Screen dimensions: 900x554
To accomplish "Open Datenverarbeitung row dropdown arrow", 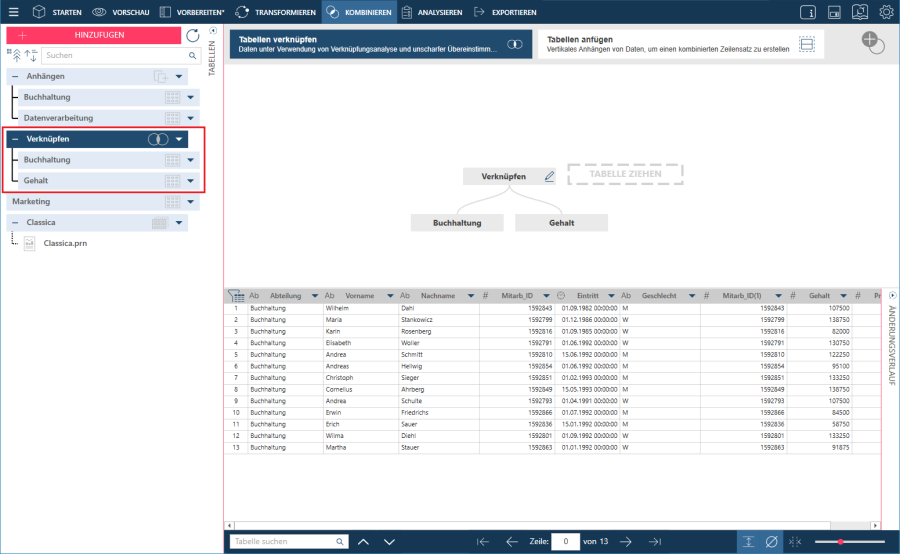I will [x=191, y=118].
